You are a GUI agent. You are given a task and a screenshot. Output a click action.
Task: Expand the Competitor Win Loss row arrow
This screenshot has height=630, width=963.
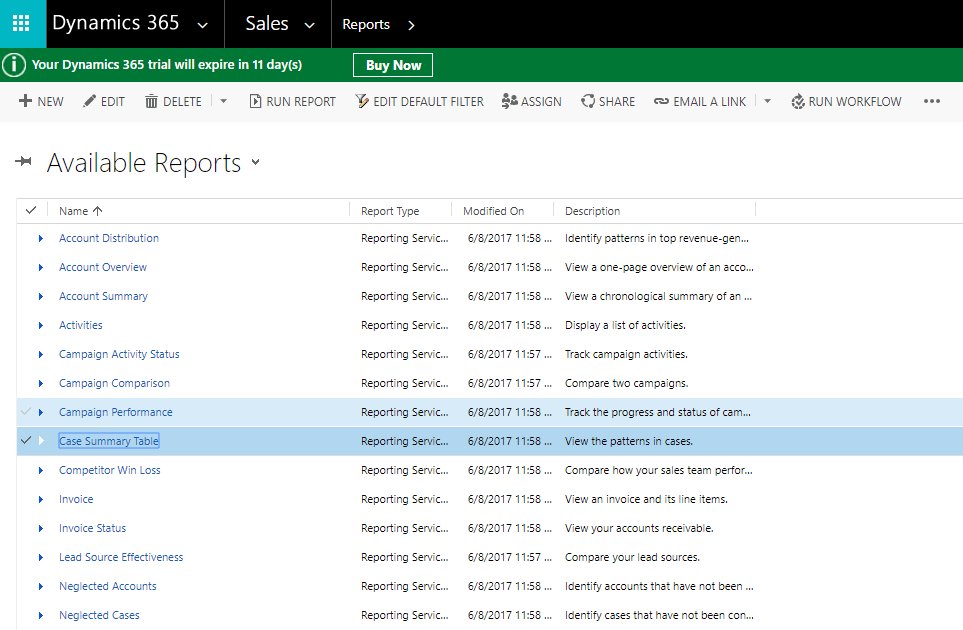tap(41, 470)
